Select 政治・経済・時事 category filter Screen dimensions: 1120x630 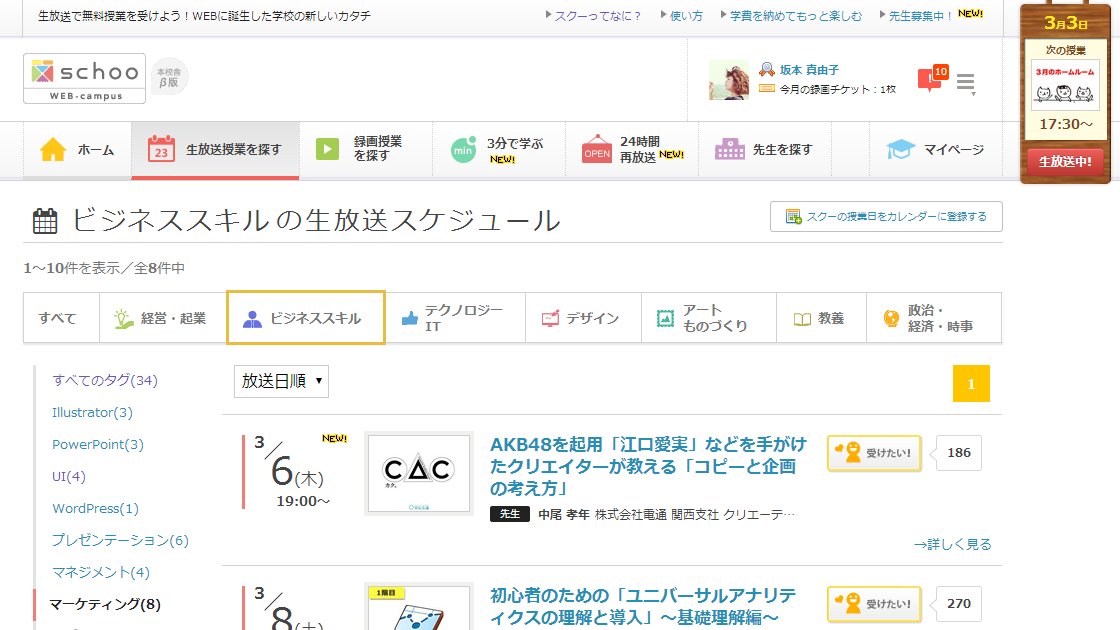(x=933, y=318)
